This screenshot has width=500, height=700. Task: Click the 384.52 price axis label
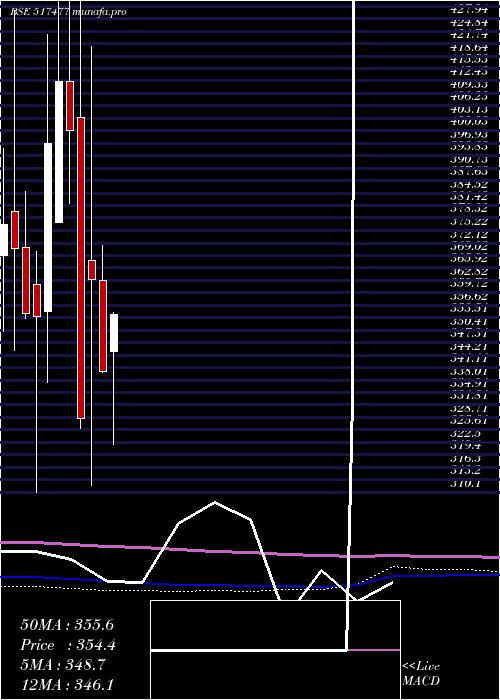pos(468,184)
